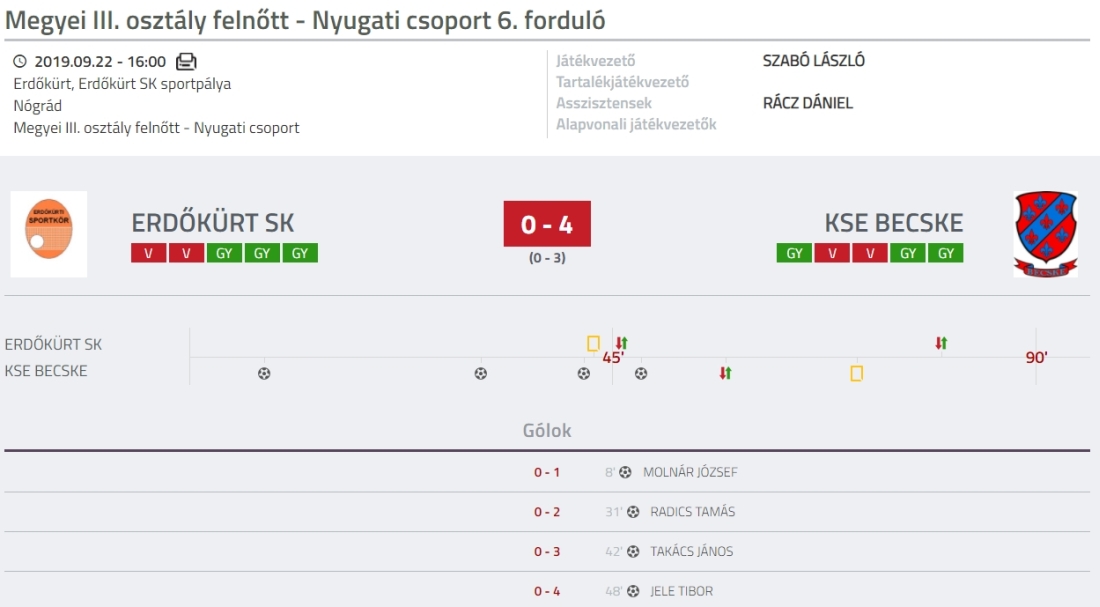Screen dimensions: 1100x607
Task: Click KSE Becske's yellow card timeline icon
Action: [x=857, y=373]
